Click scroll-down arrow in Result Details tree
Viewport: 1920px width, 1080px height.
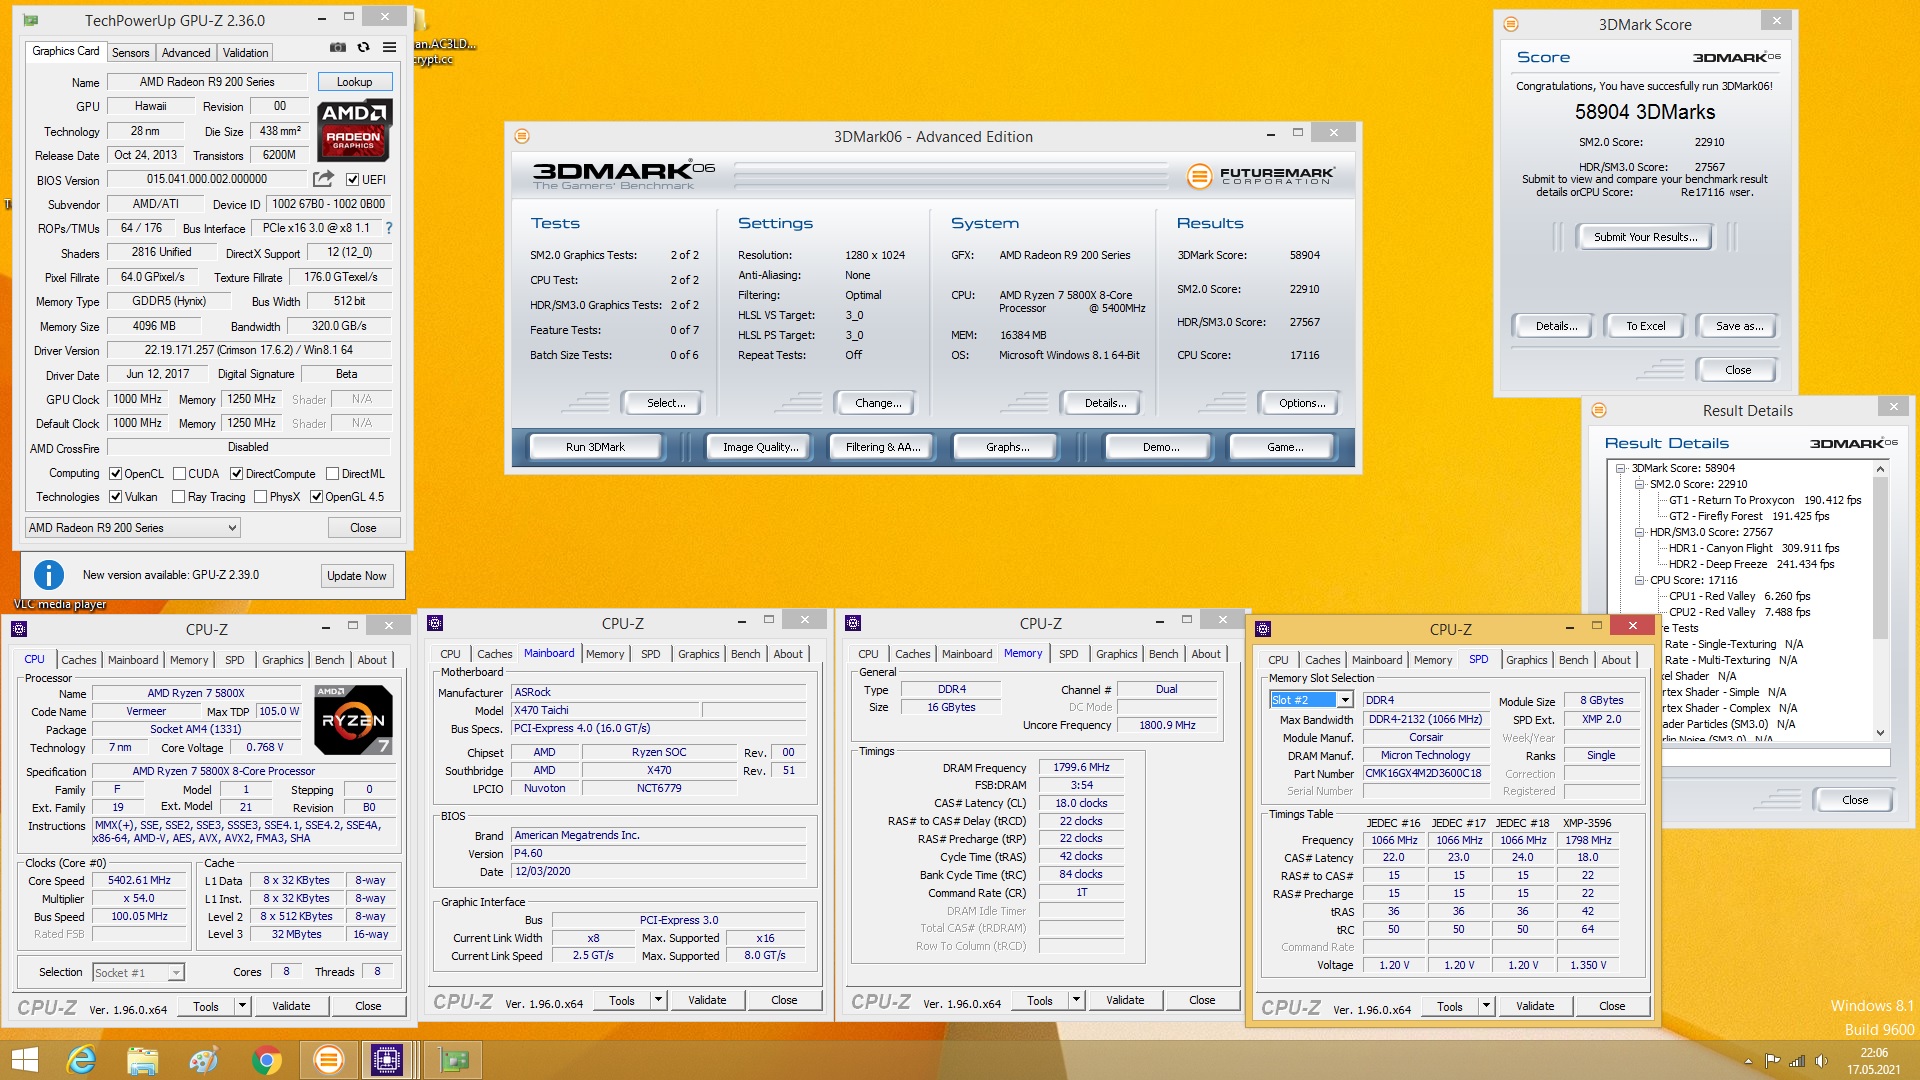pyautogui.click(x=1880, y=733)
